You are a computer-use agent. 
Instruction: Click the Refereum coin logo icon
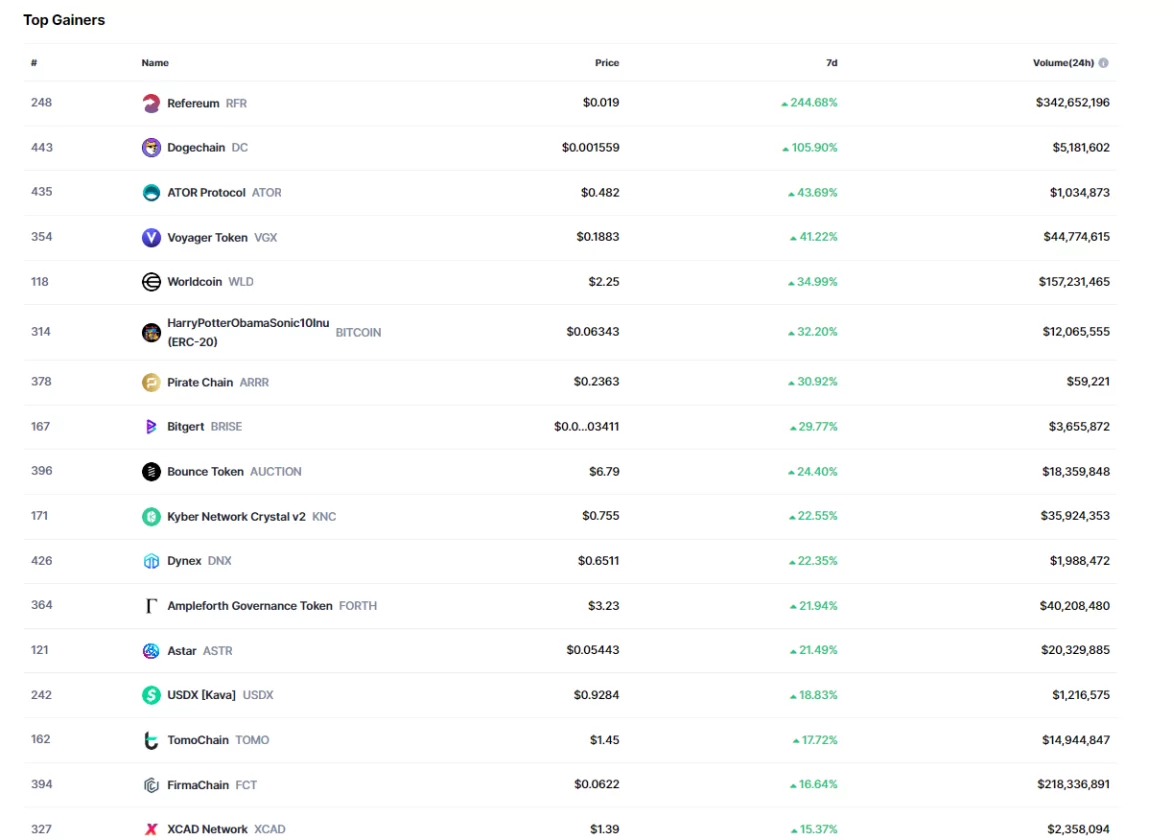(151, 103)
